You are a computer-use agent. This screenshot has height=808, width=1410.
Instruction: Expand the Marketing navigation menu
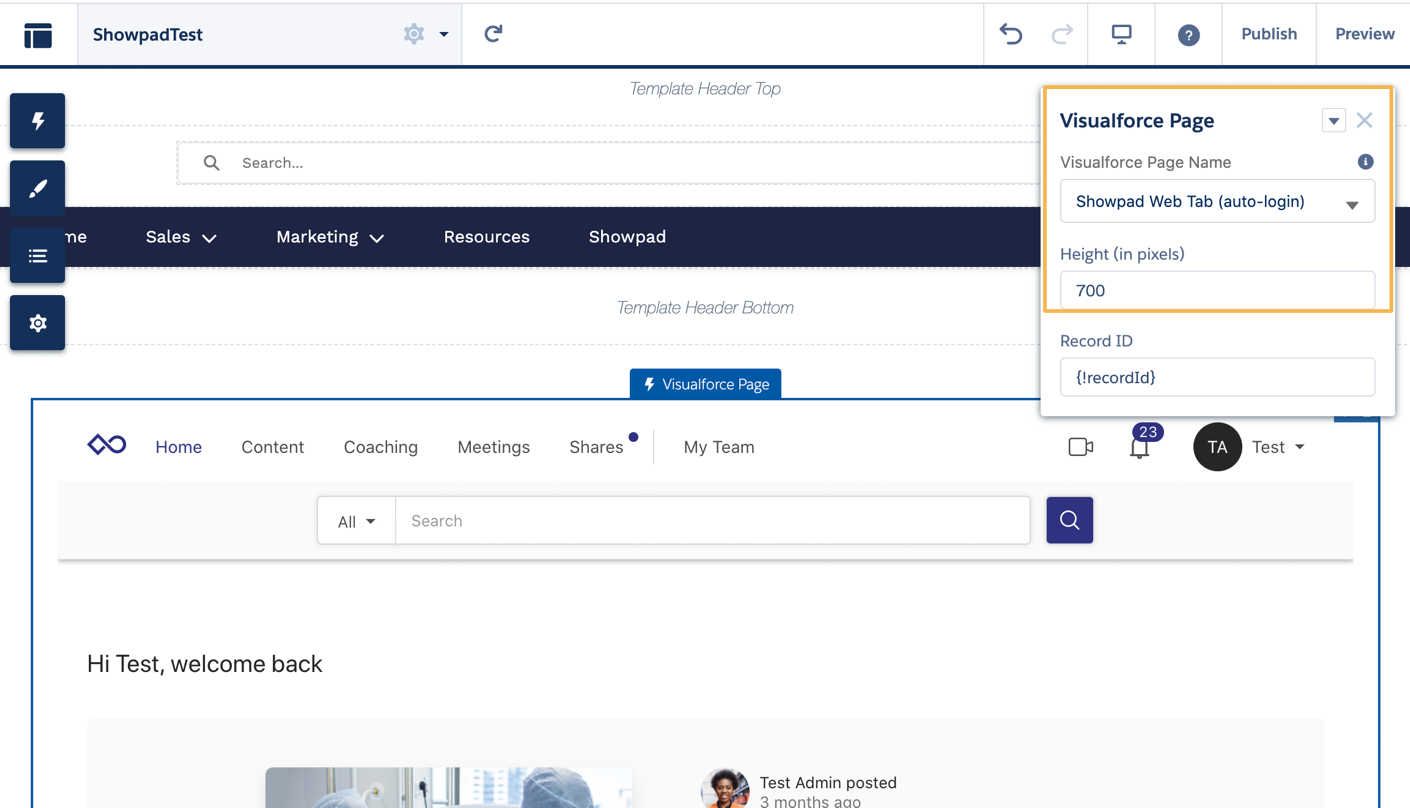coord(330,237)
